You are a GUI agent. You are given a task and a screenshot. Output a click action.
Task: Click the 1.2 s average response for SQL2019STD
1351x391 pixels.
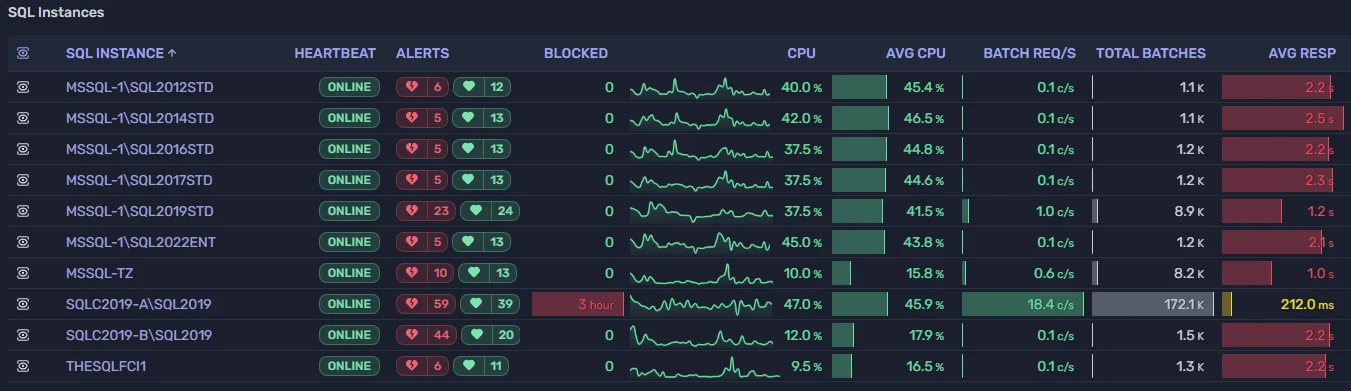1320,211
